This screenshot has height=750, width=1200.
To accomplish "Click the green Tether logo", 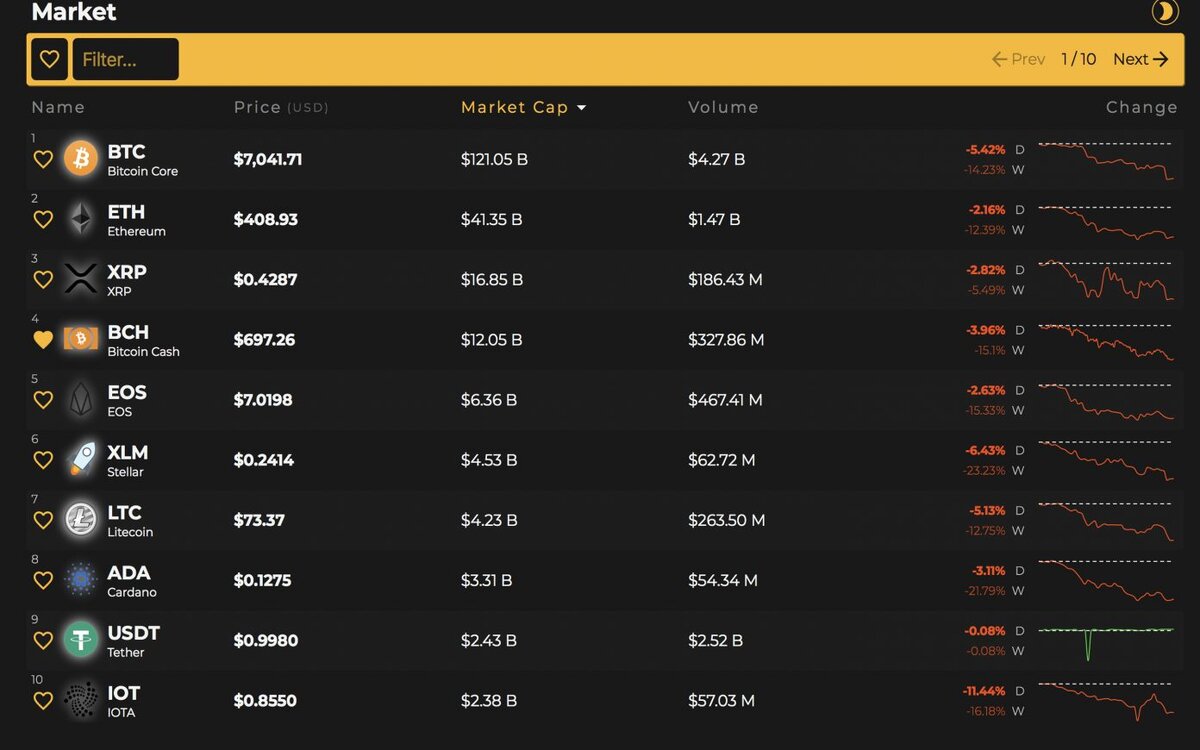I will click(x=81, y=639).
